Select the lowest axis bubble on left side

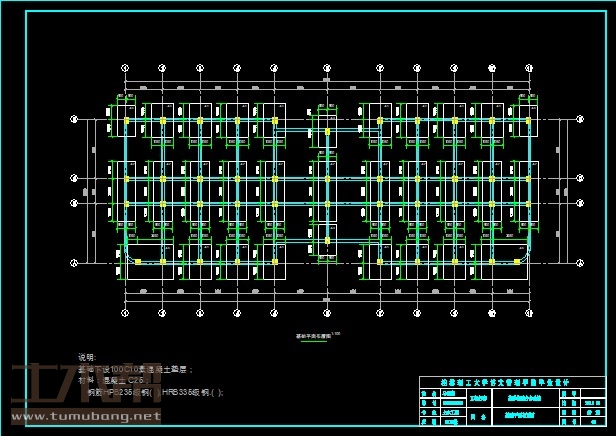coord(74,261)
